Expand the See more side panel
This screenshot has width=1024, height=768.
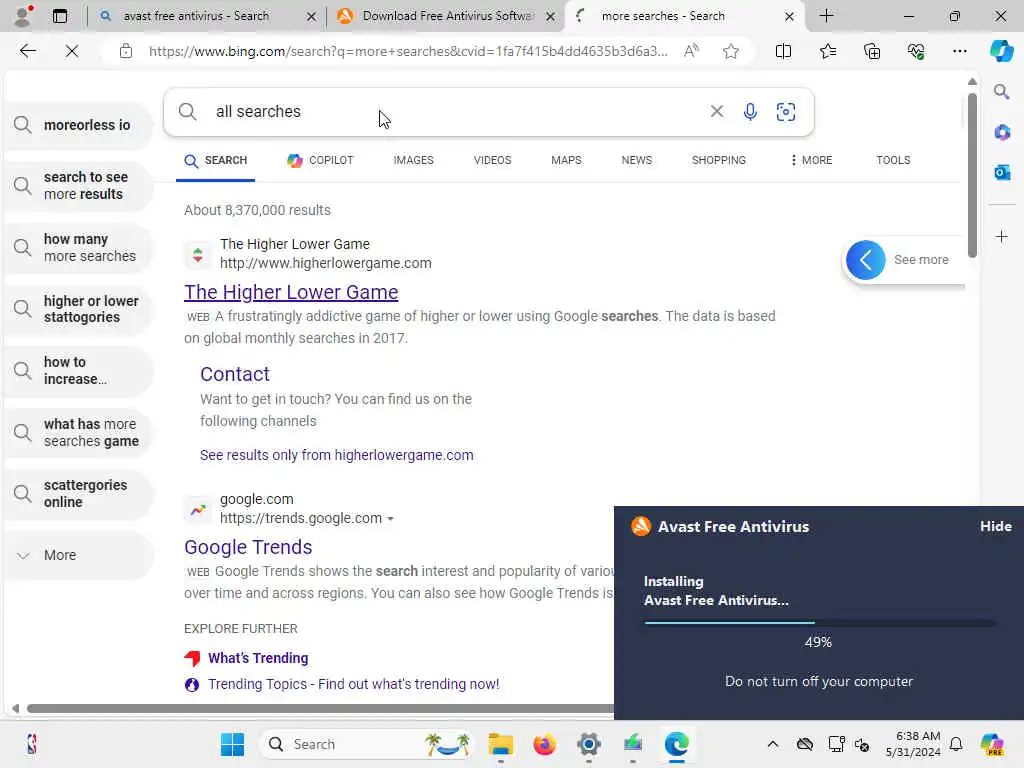[x=904, y=260]
